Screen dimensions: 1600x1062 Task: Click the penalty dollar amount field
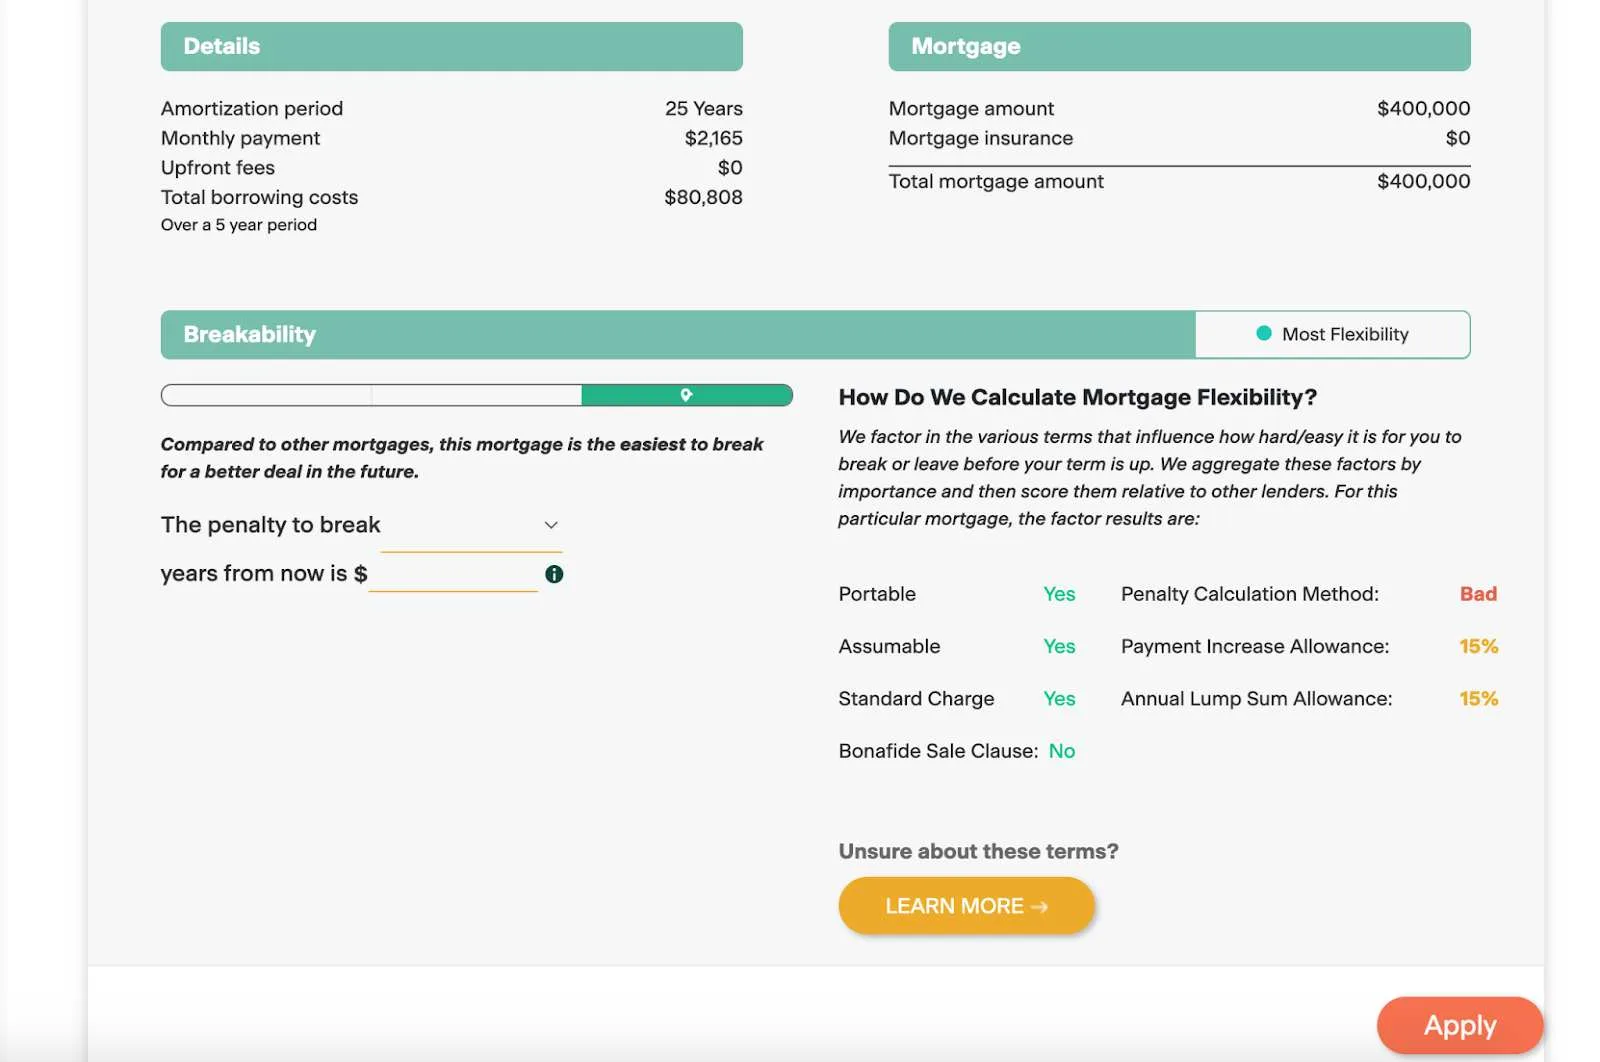(x=453, y=574)
